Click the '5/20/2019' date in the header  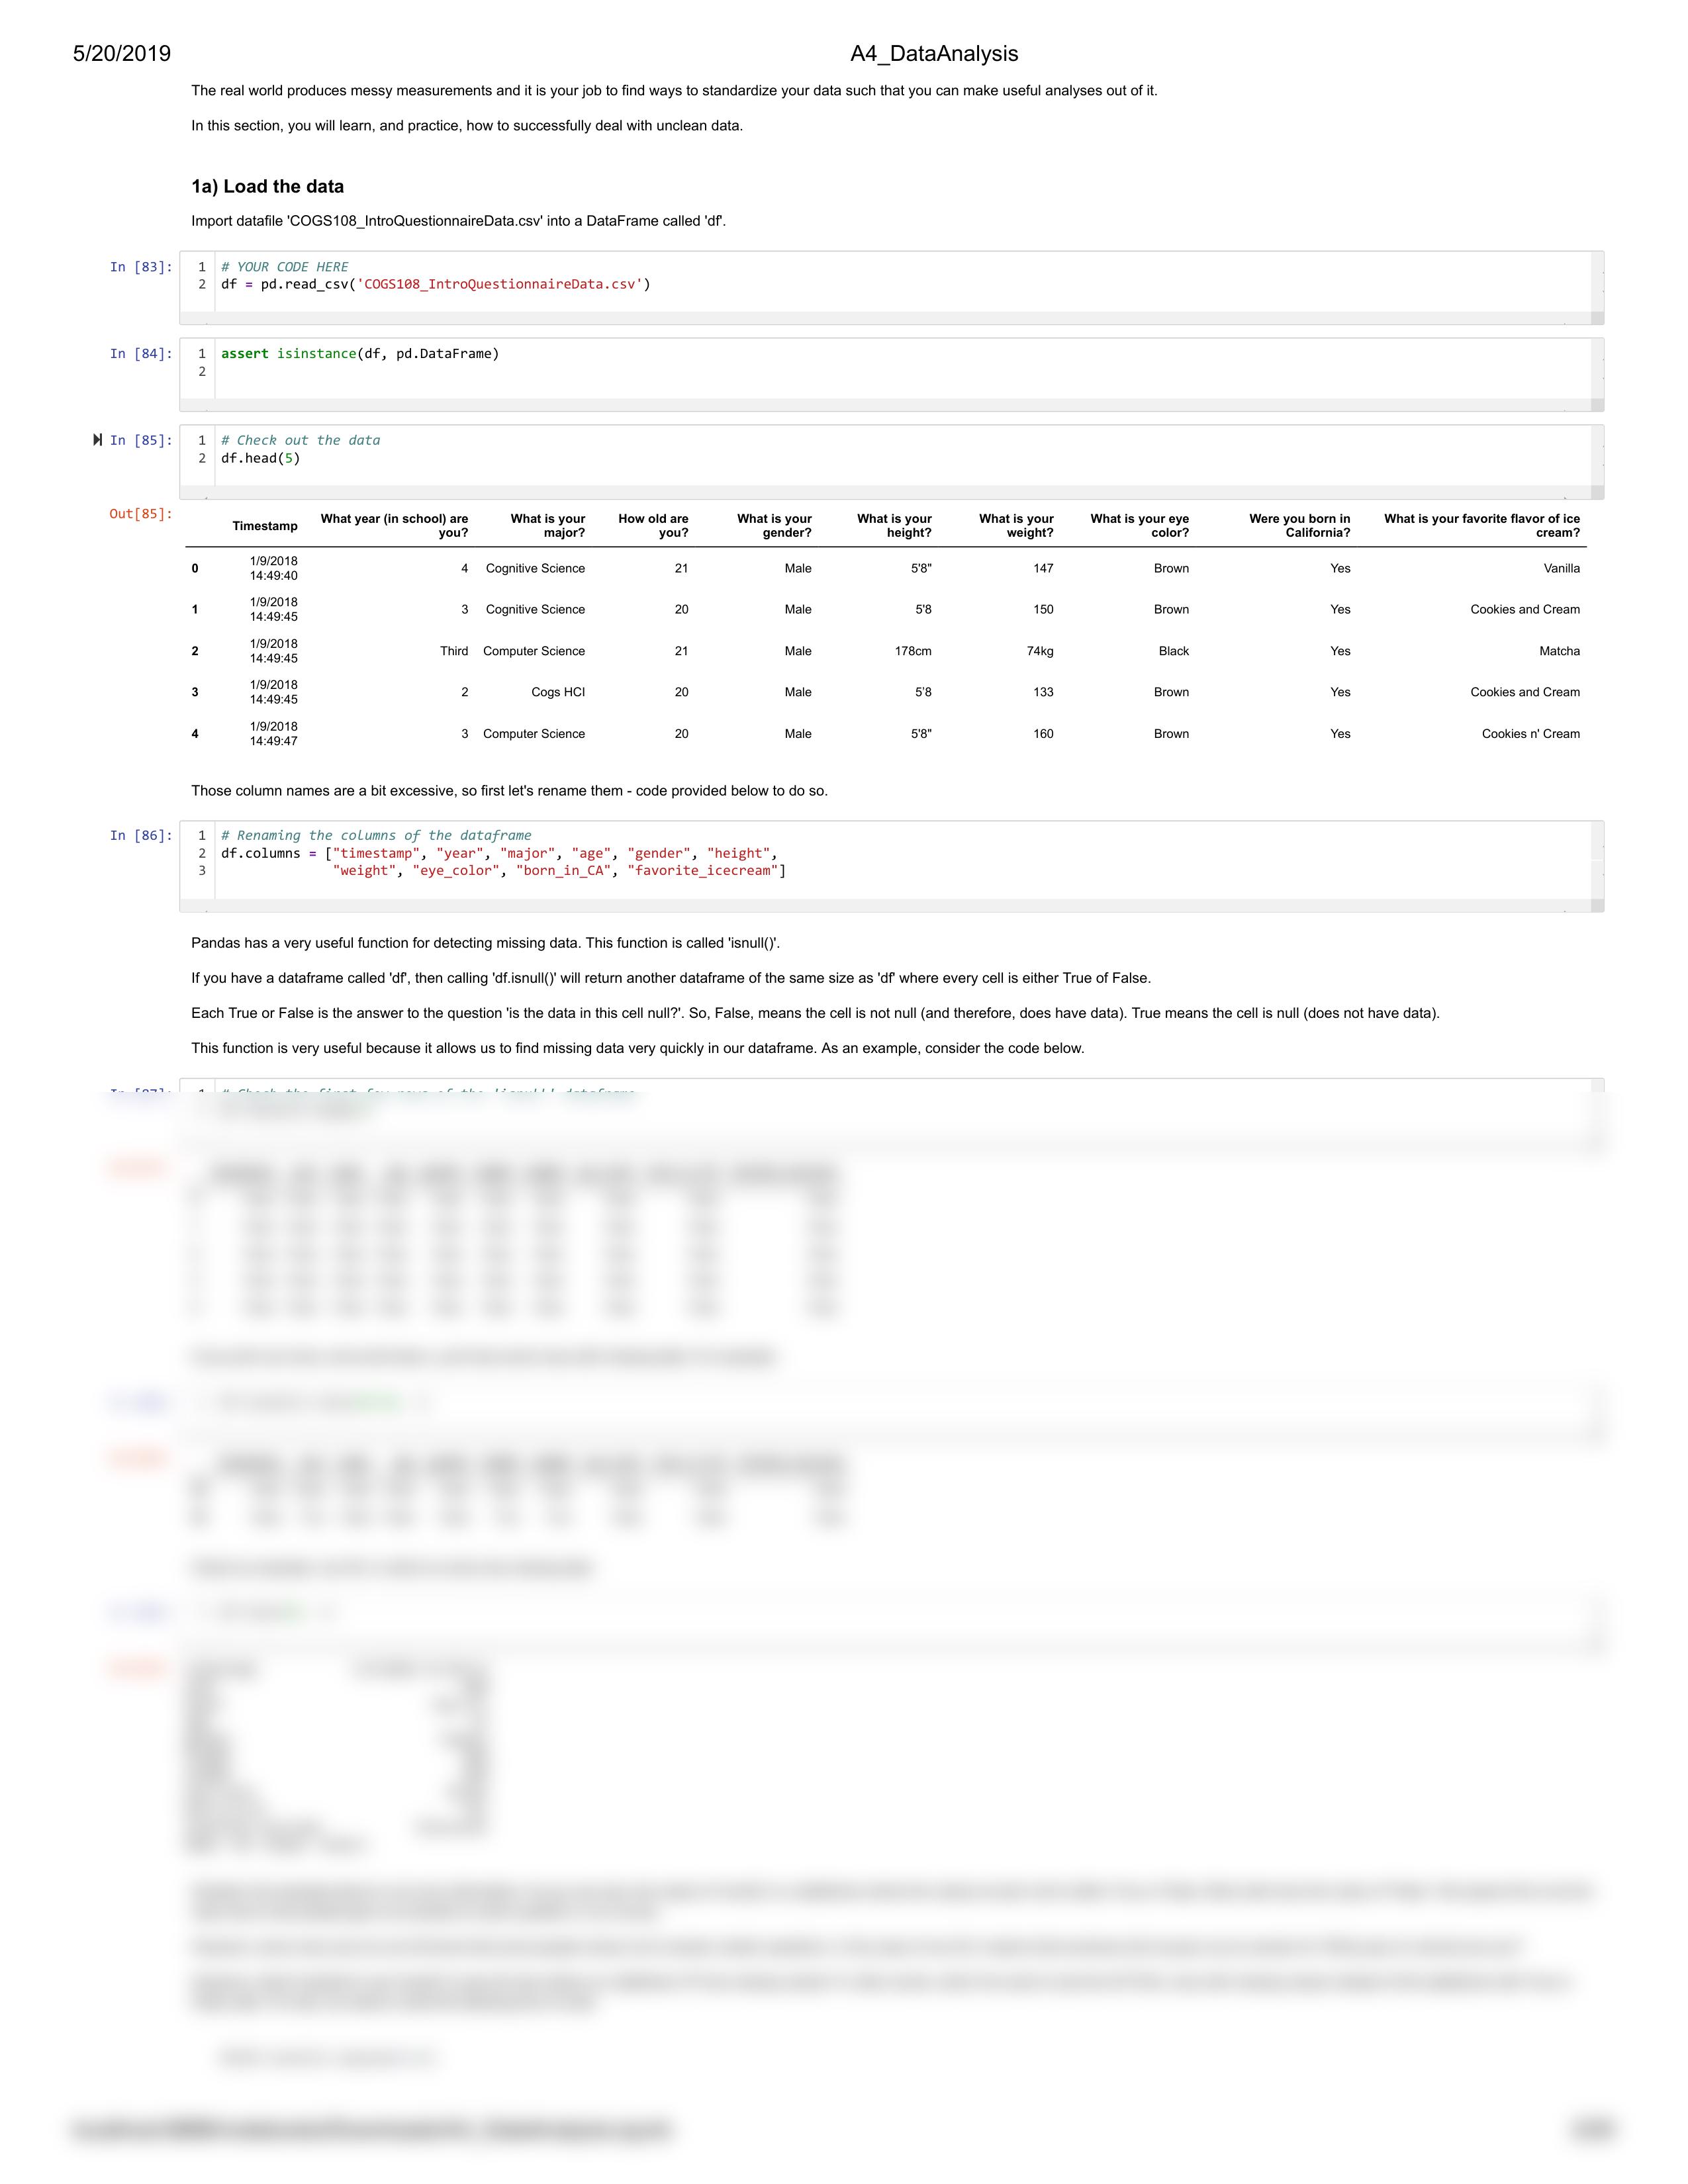(122, 54)
